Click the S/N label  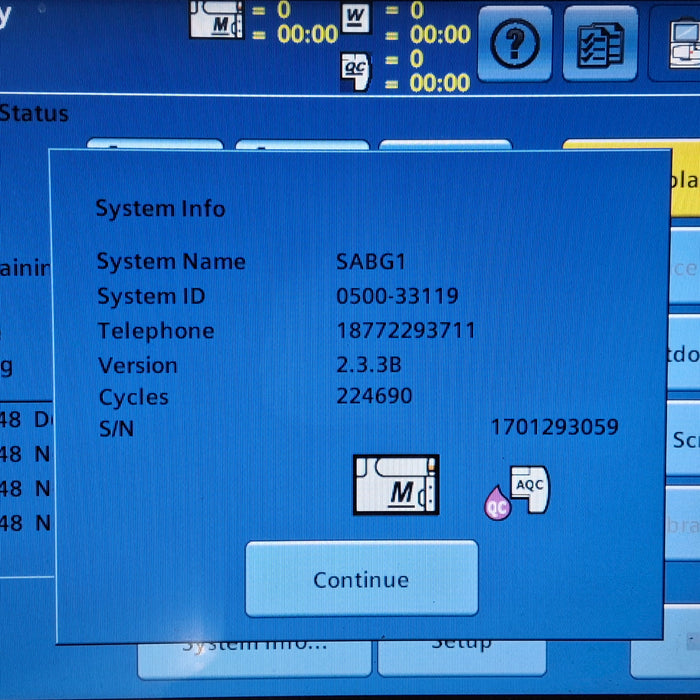coord(117,429)
